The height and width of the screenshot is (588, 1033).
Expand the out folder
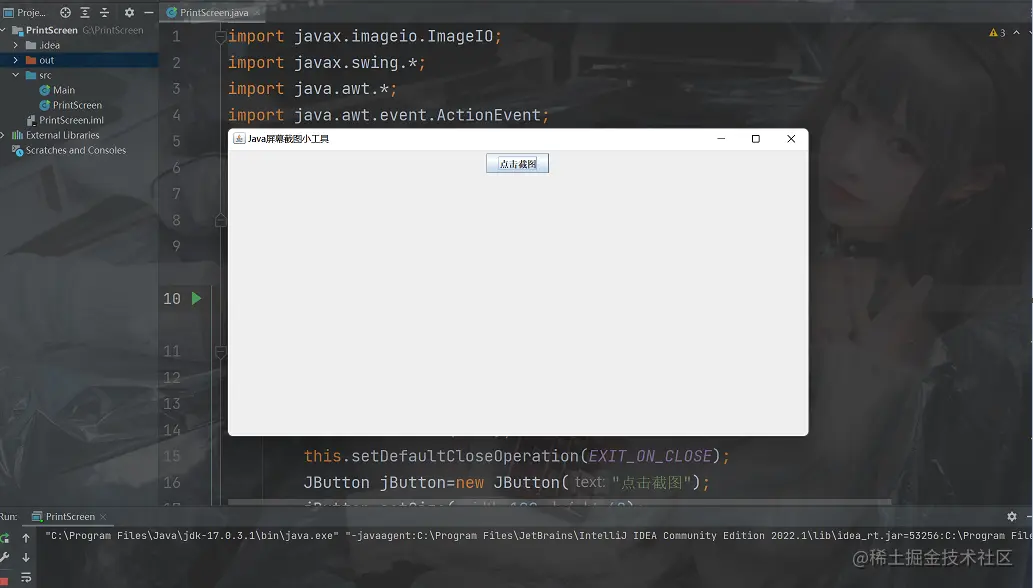[x=16, y=61]
